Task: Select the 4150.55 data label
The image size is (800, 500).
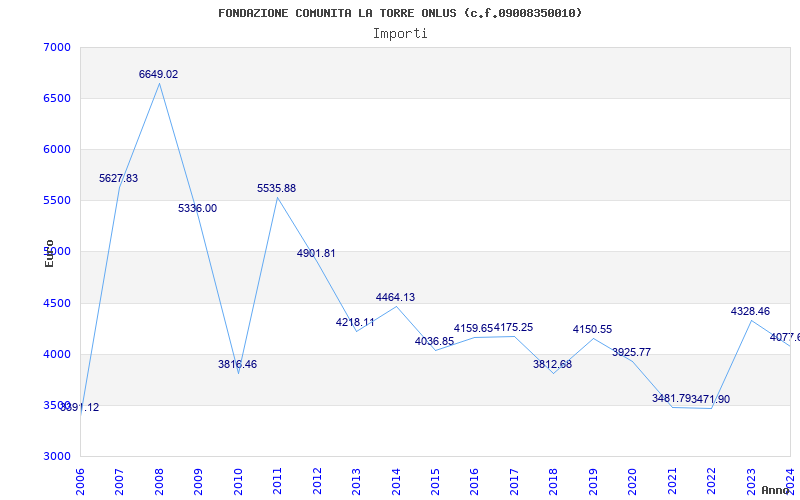Action: coord(592,330)
